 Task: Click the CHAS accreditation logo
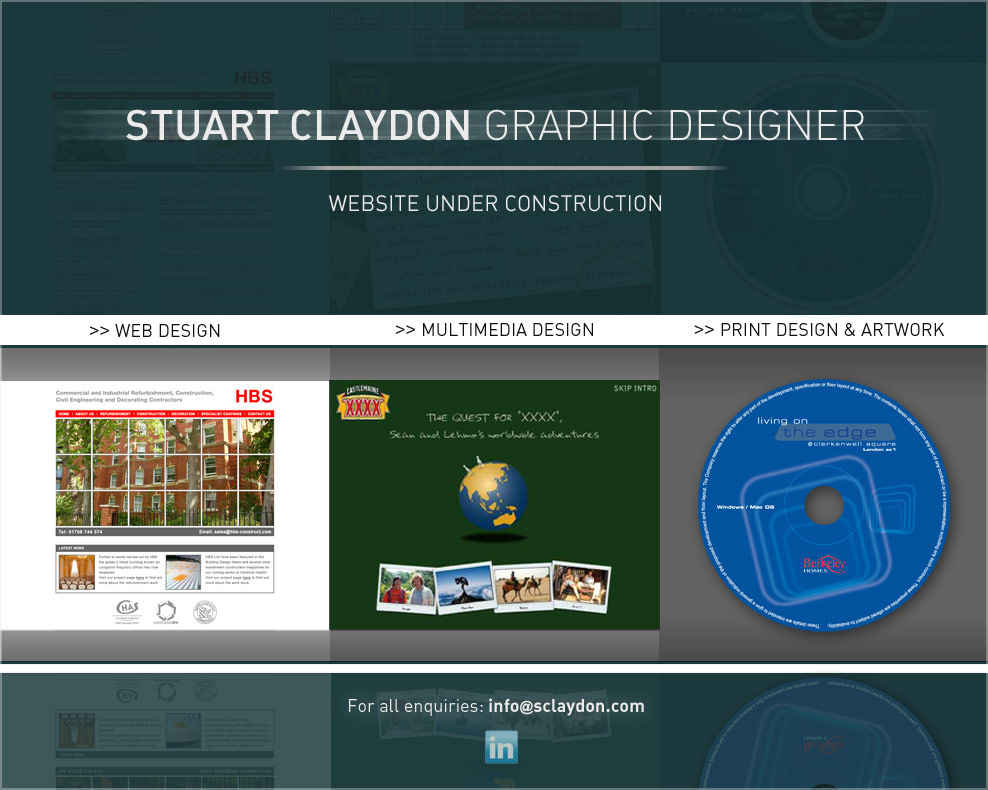click(x=128, y=610)
